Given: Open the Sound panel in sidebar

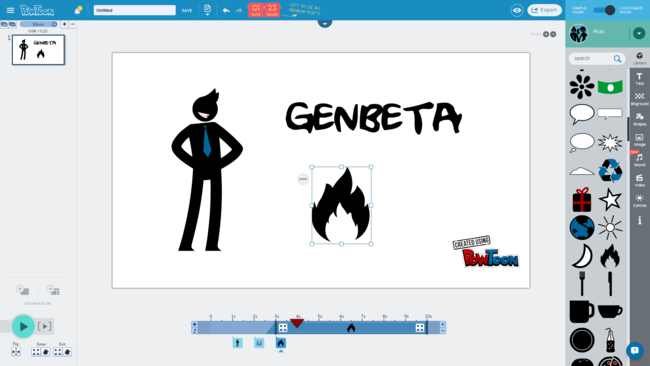Looking at the screenshot, I should tap(639, 160).
